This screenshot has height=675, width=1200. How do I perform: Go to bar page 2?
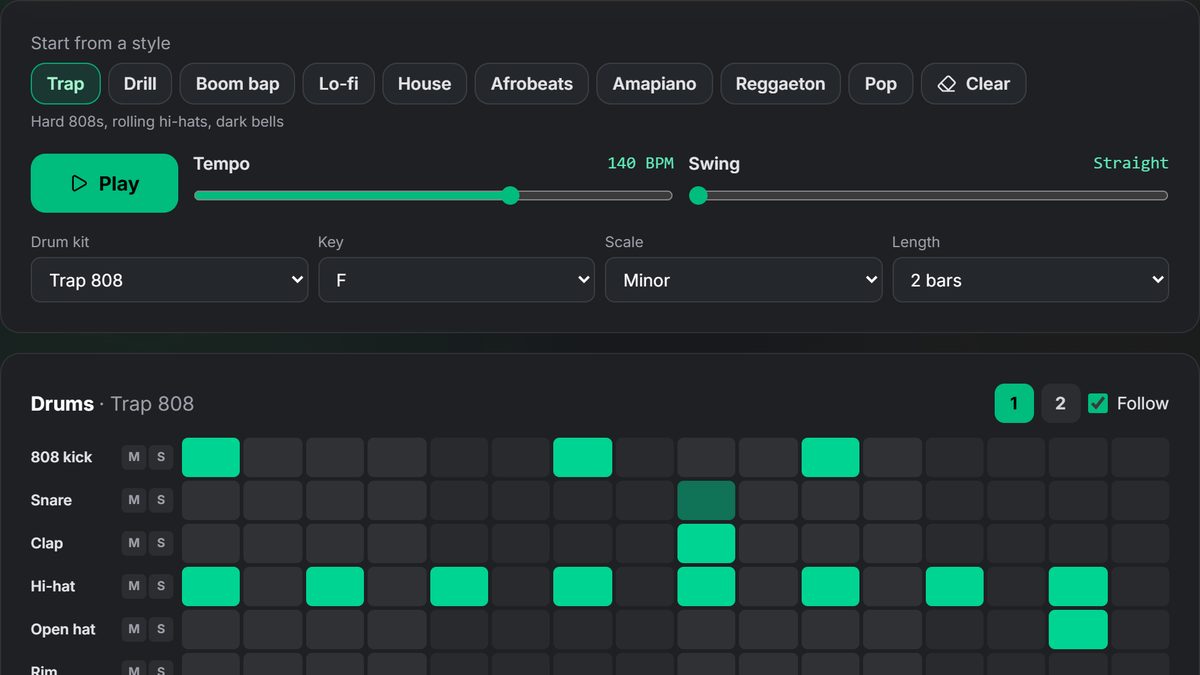pyautogui.click(x=1060, y=404)
